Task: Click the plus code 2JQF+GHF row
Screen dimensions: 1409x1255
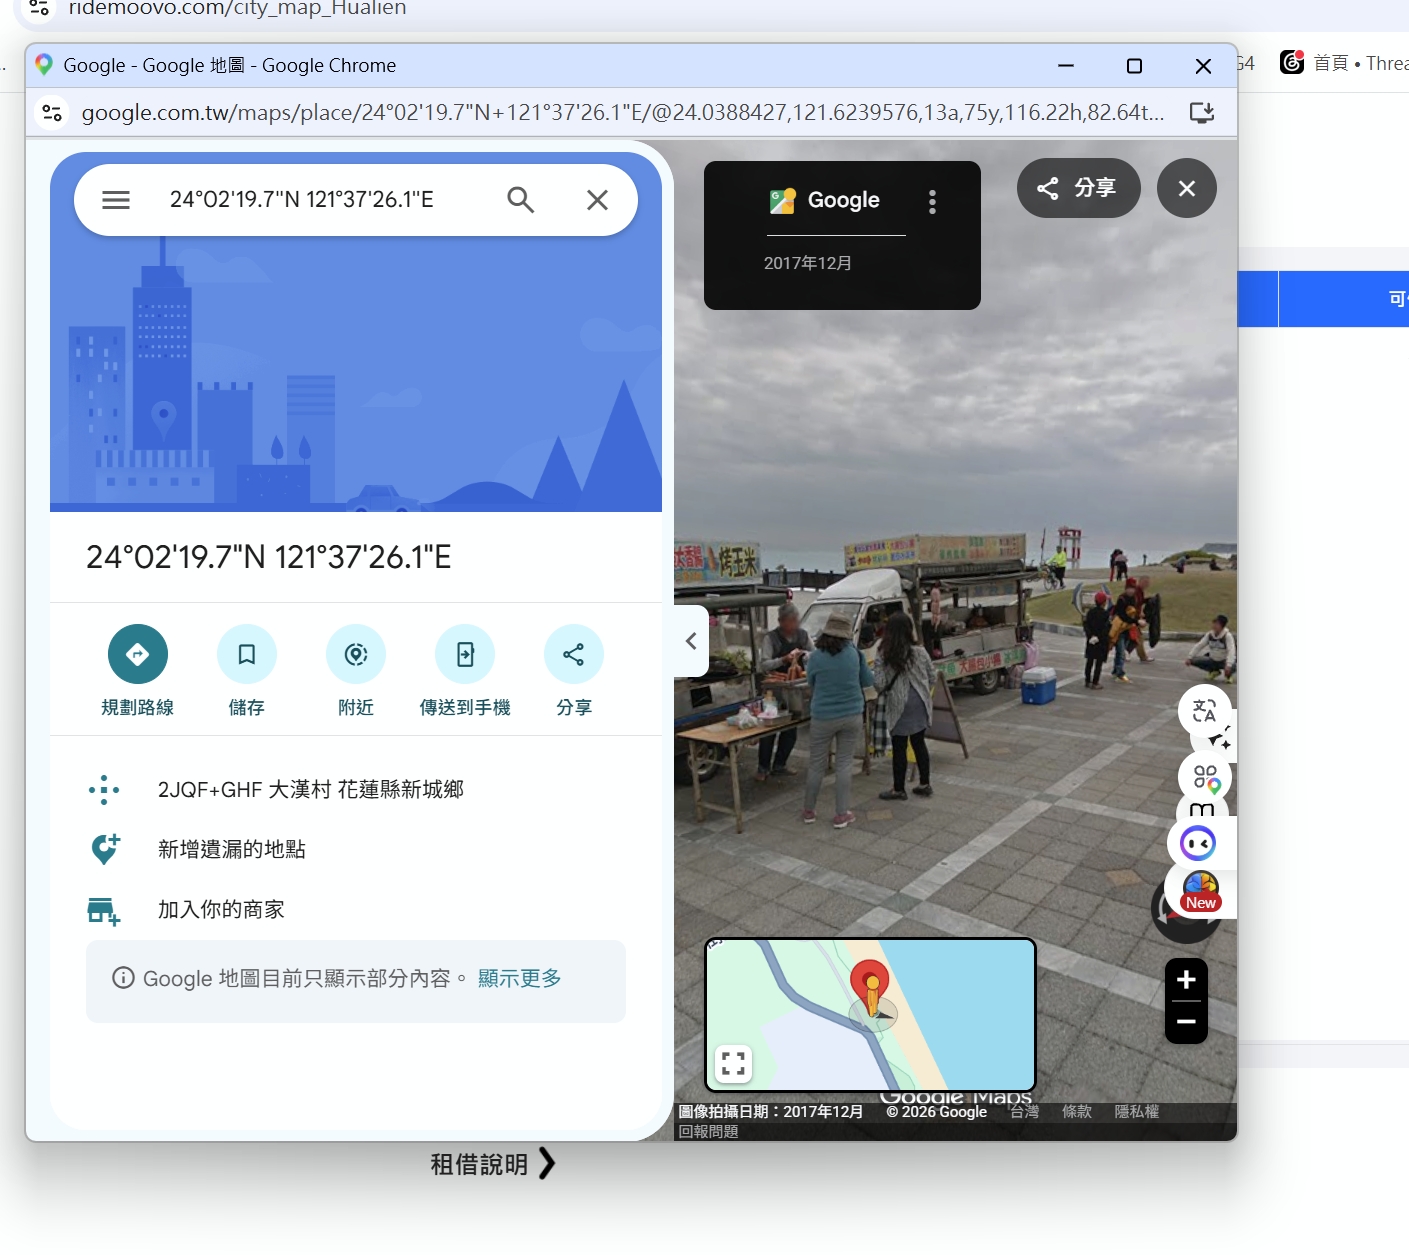Action: point(356,790)
